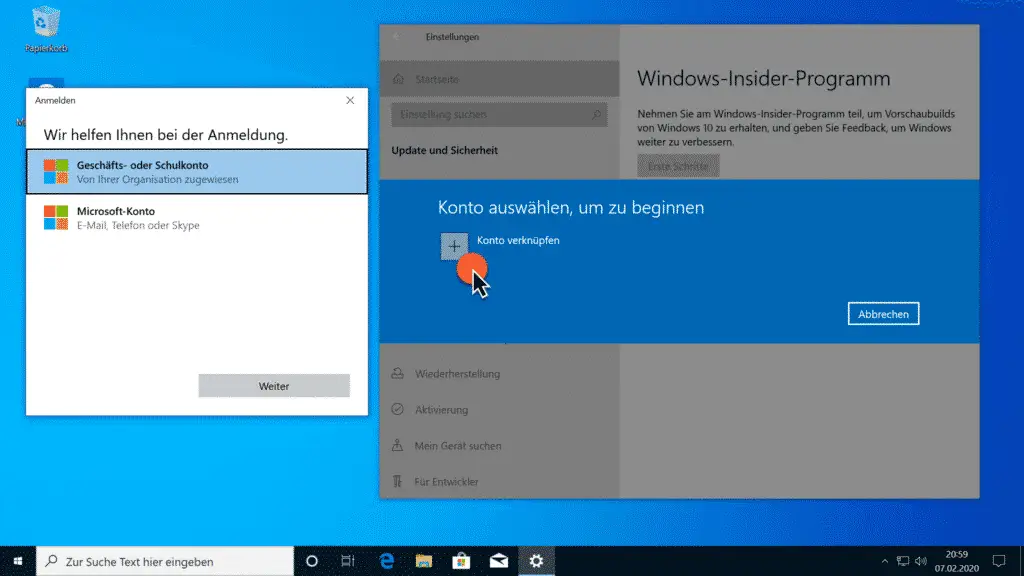The height and width of the screenshot is (576, 1024).
Task: Open Für Entwickler in Settings sidebar
Action: pos(500,481)
